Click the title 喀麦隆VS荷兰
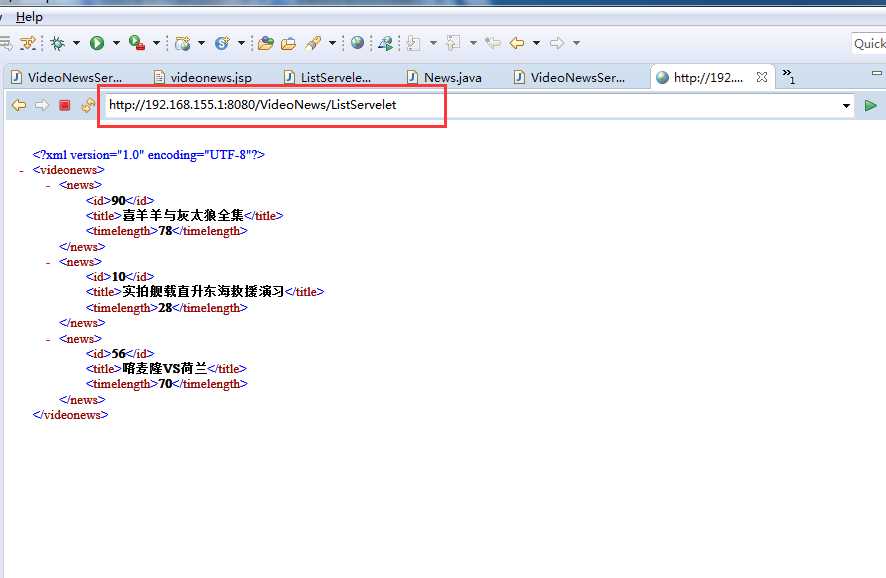Image resolution: width=886 pixels, height=578 pixels. [x=166, y=369]
